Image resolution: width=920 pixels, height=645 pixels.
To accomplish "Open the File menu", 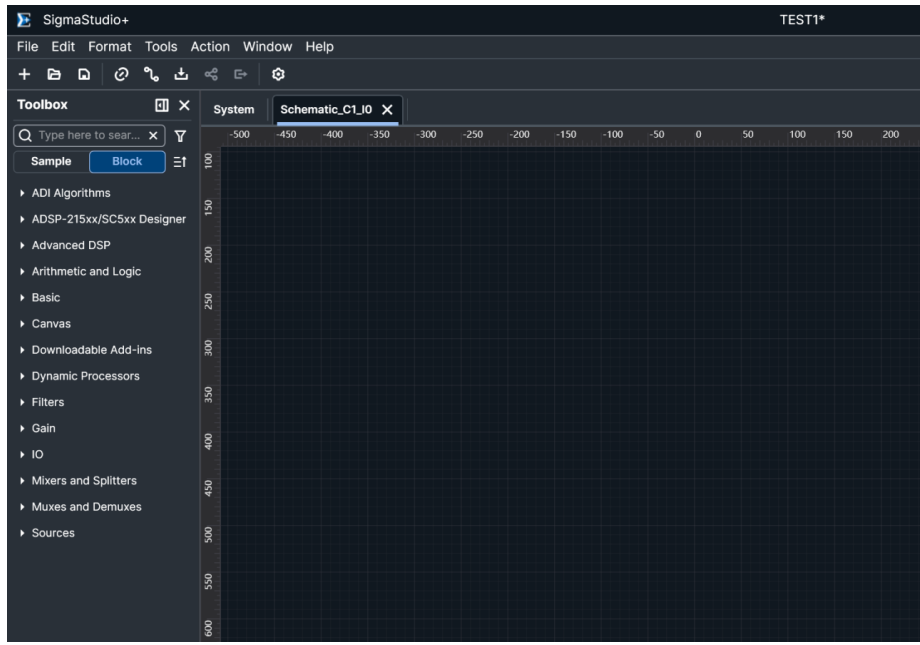I will (x=28, y=47).
